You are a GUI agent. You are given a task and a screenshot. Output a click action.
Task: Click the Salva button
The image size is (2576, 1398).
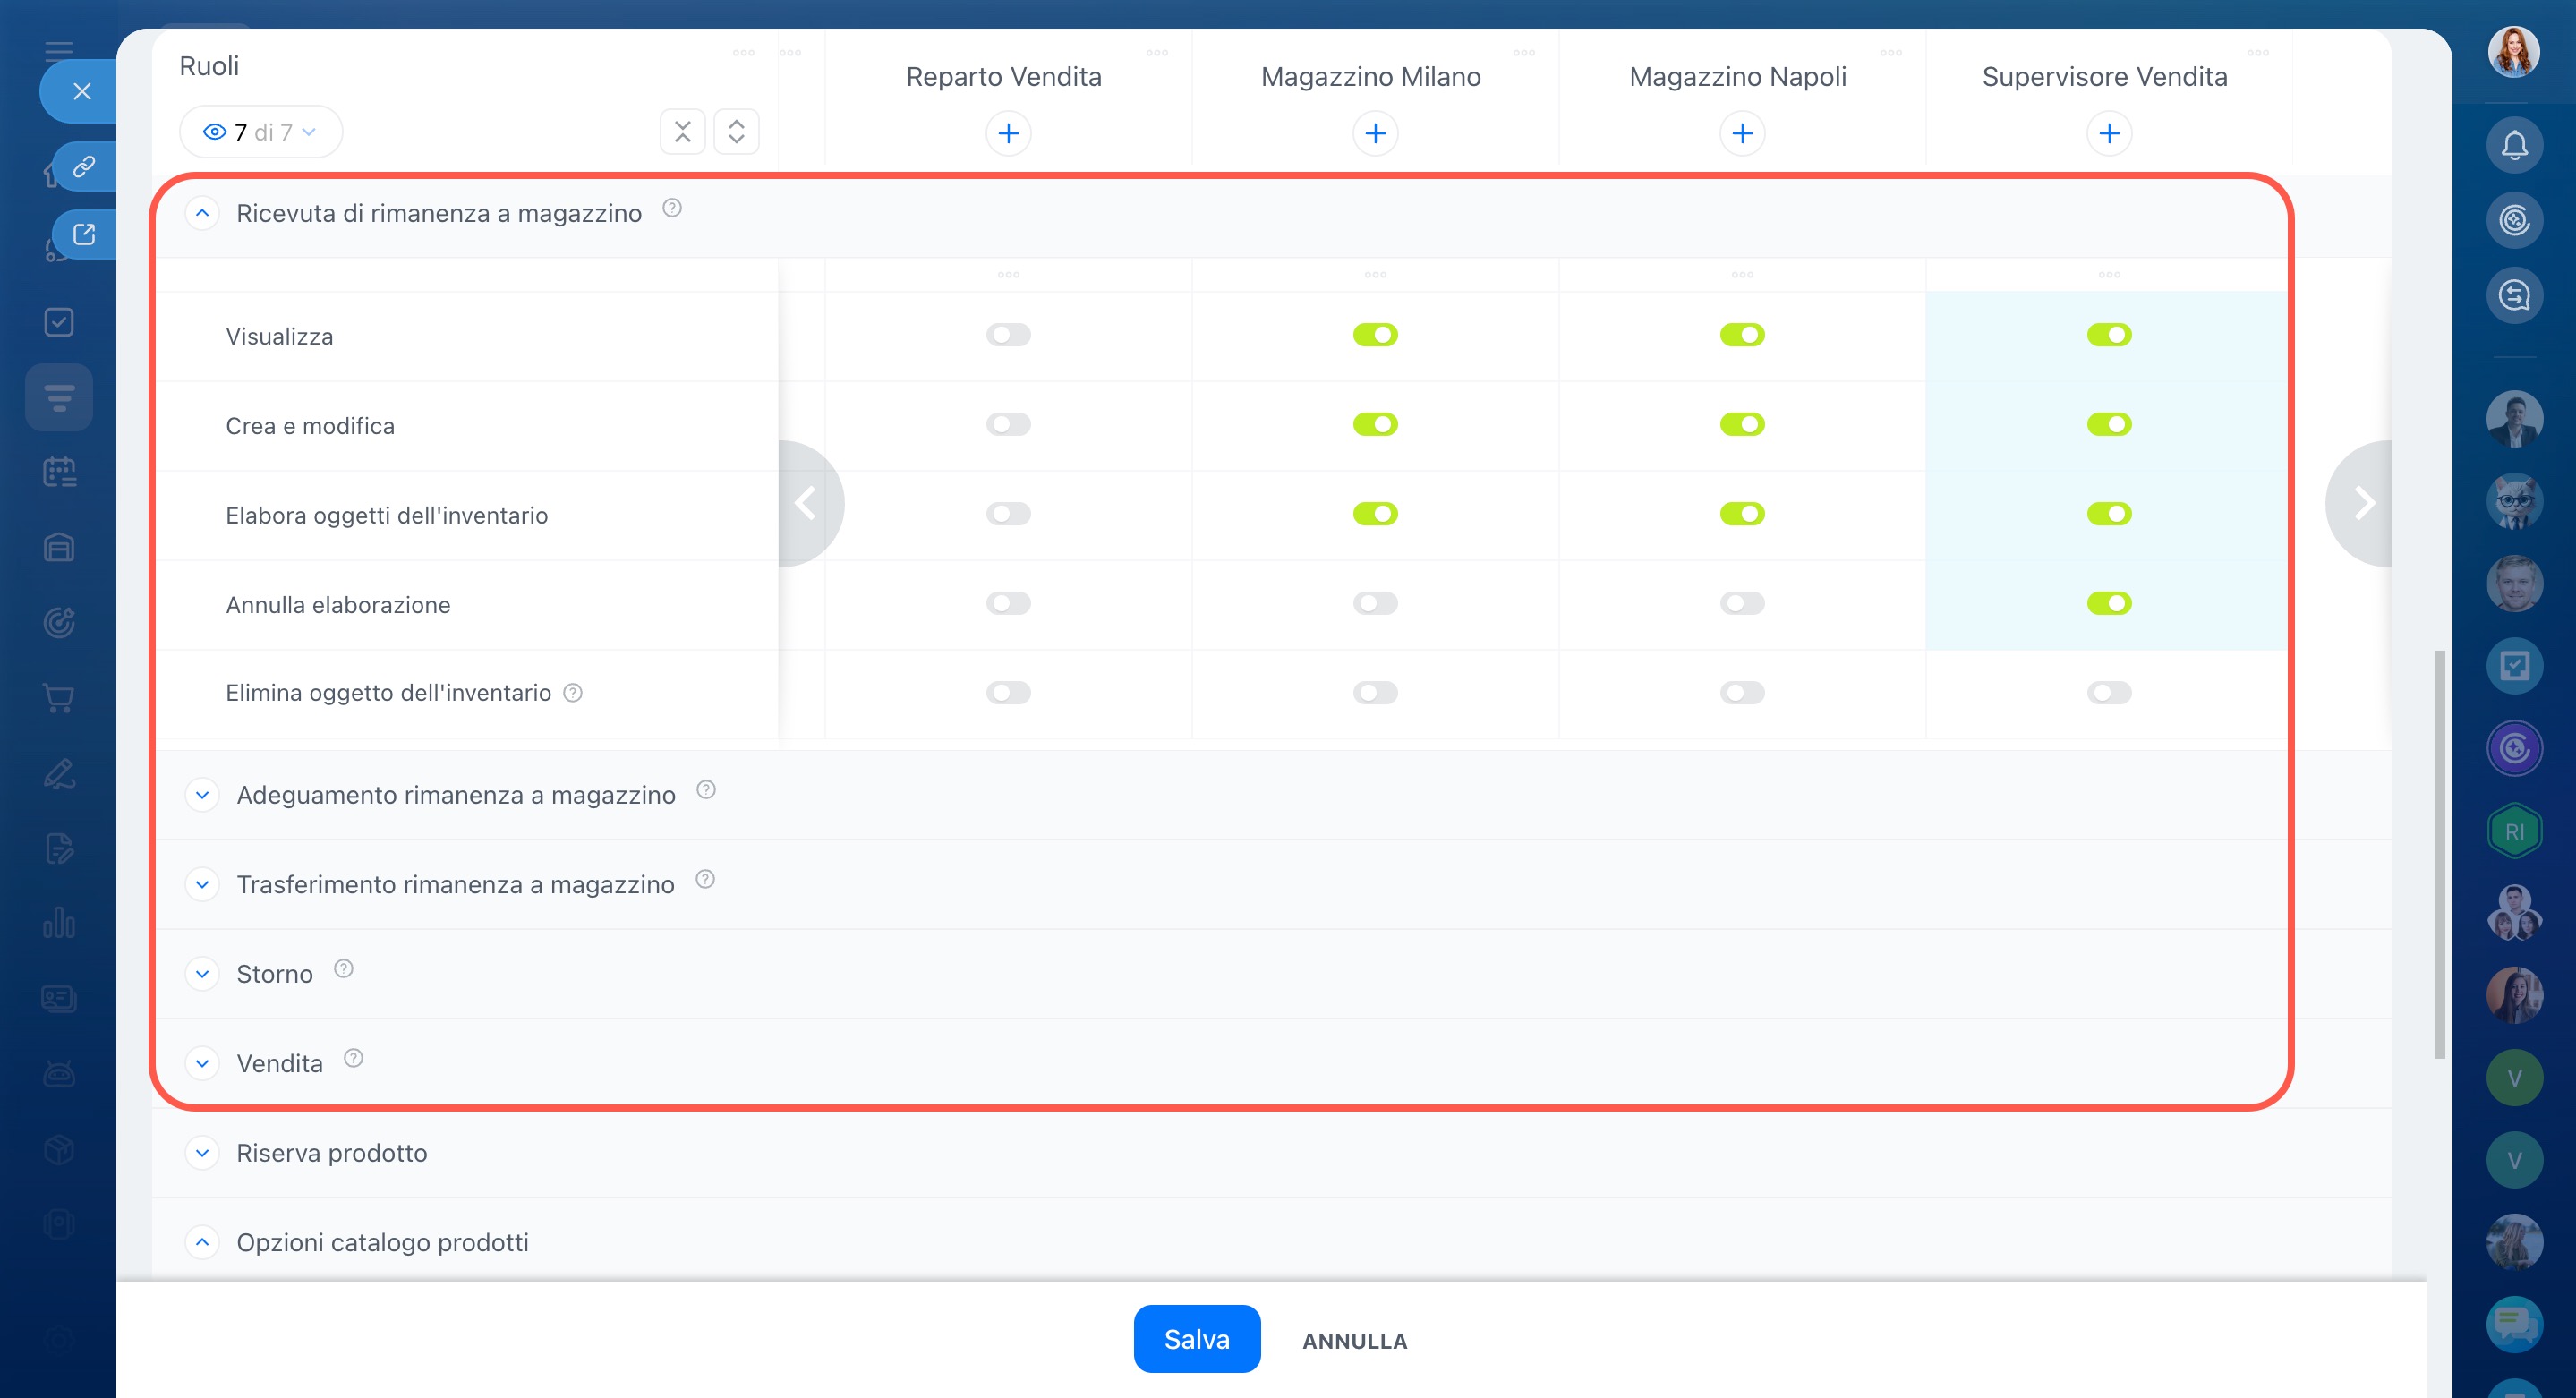1196,1339
